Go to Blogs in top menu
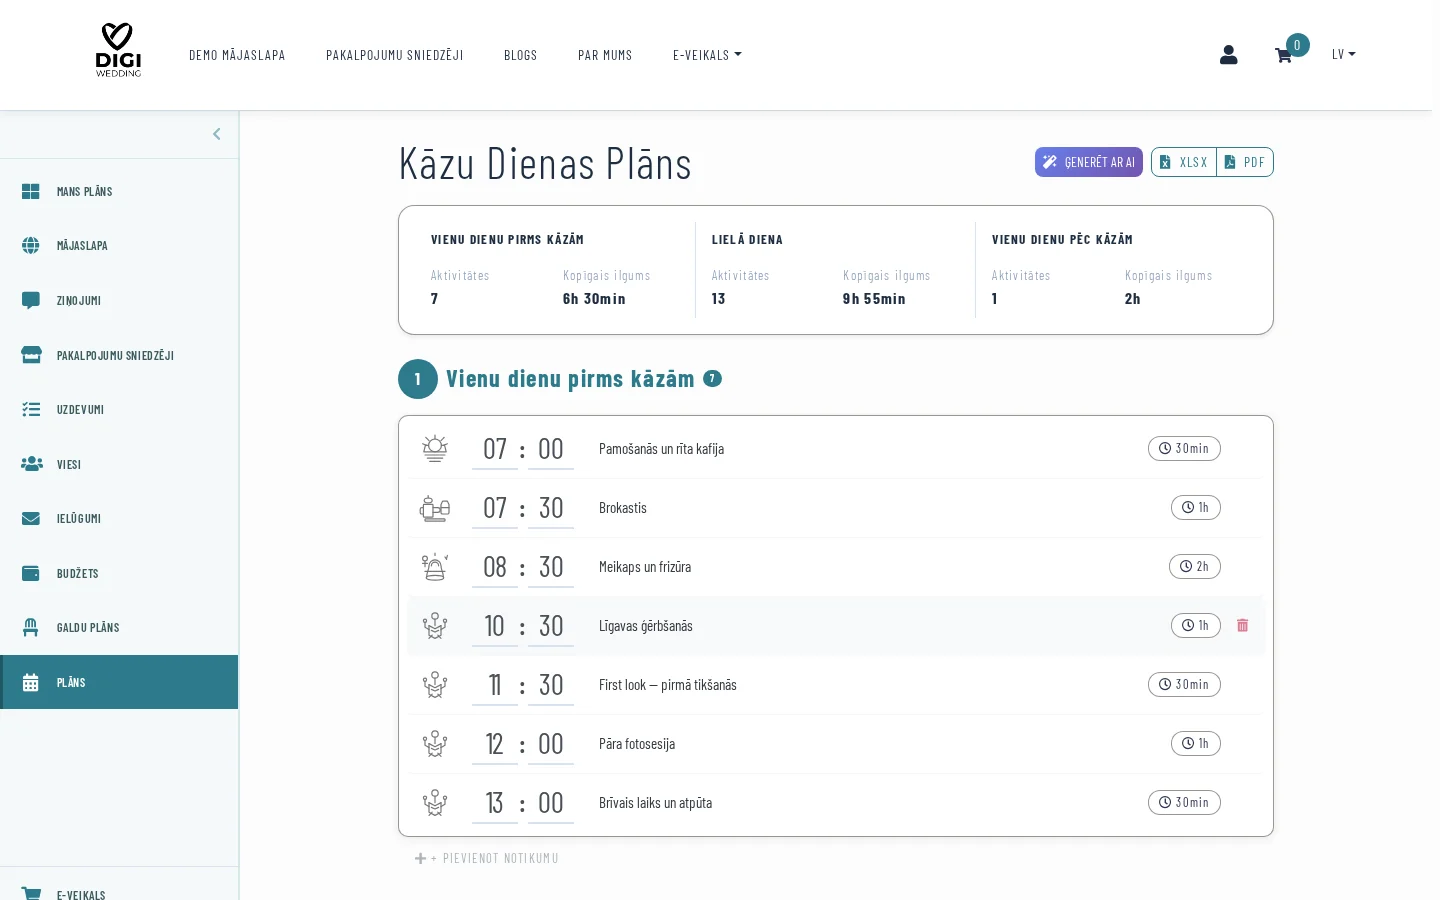Screen dimensions: 1440x900 (520, 55)
